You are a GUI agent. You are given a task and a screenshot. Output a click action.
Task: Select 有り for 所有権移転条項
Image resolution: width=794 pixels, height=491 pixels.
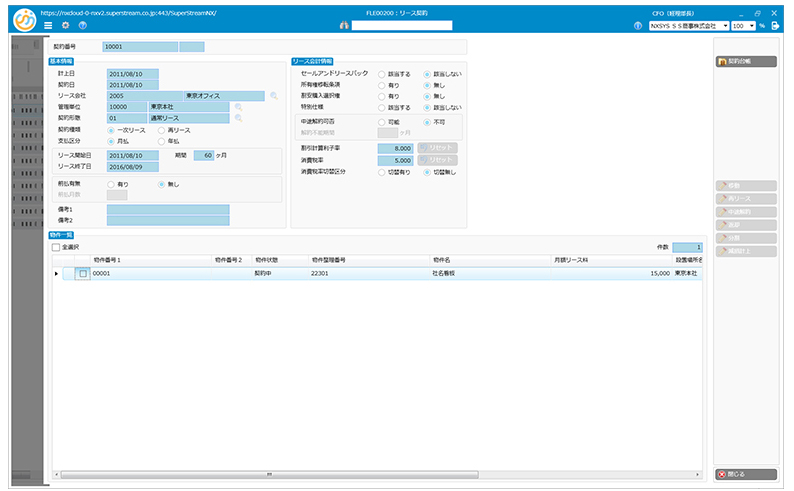pos(381,86)
